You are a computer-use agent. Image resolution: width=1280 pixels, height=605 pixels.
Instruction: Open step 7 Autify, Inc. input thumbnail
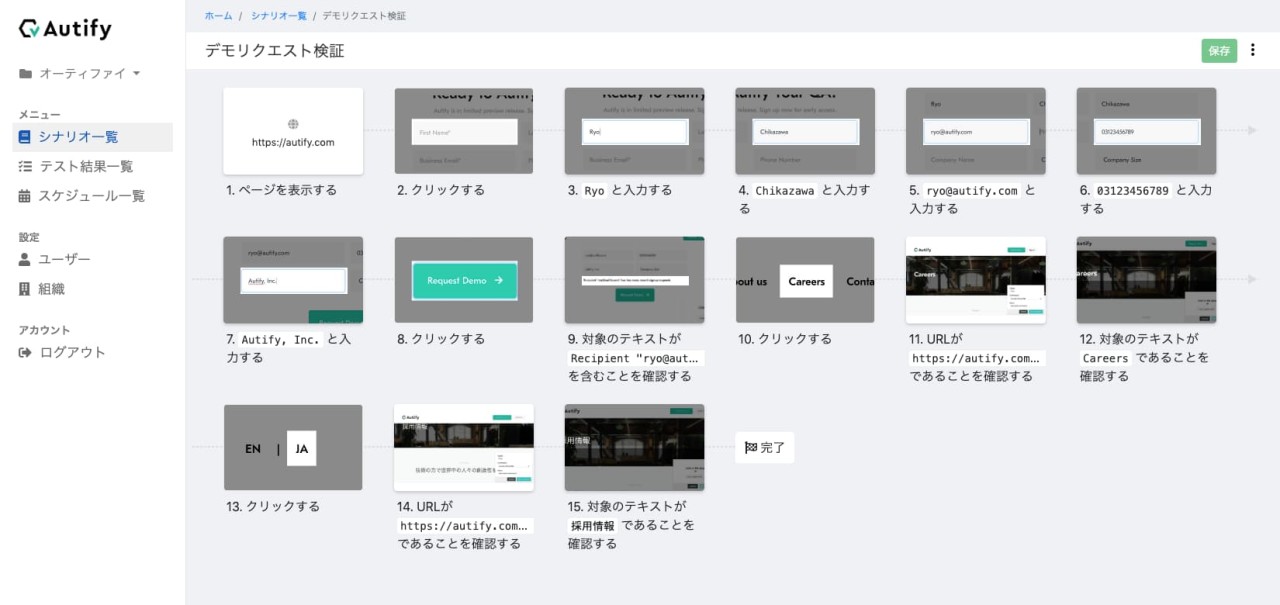(293, 280)
